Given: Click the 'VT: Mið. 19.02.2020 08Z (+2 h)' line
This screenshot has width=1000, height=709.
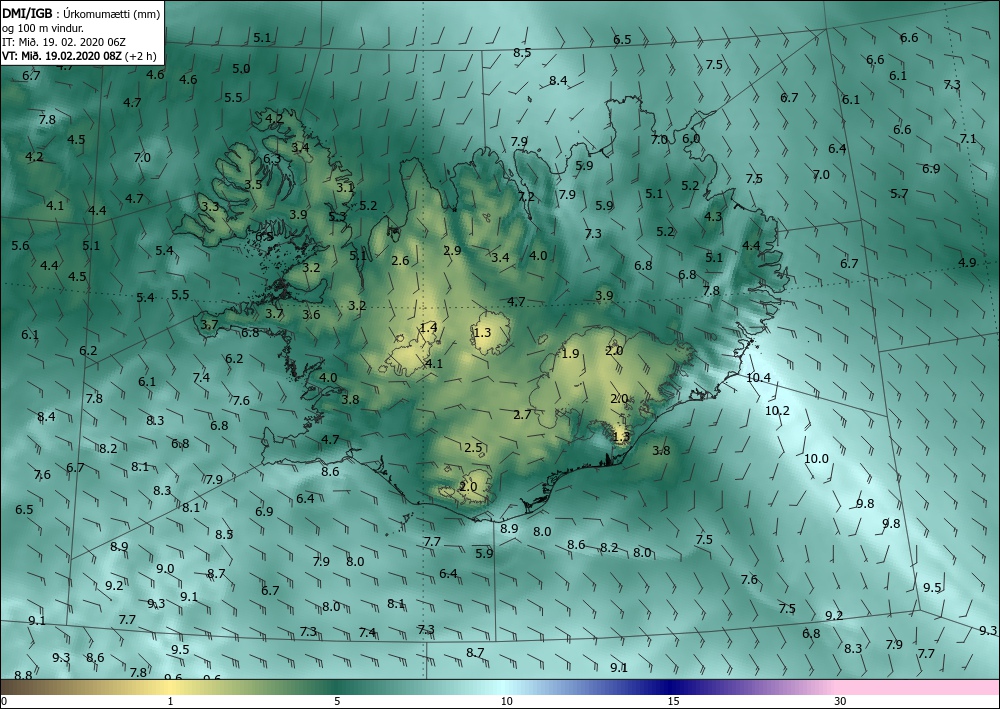Looking at the screenshot, I should 79,56.
